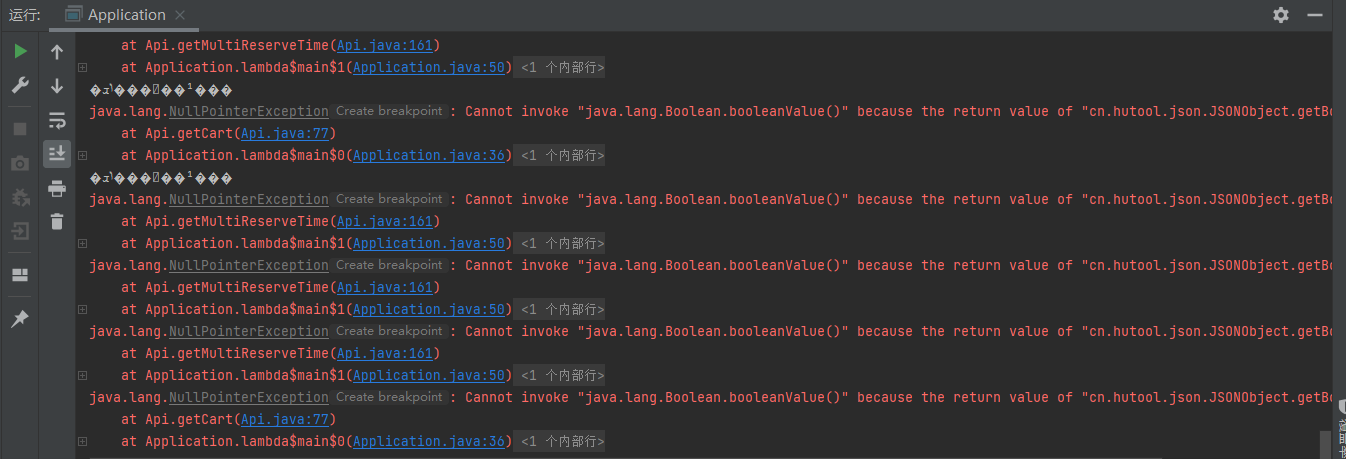Click the printer icon to print console

coord(57,188)
